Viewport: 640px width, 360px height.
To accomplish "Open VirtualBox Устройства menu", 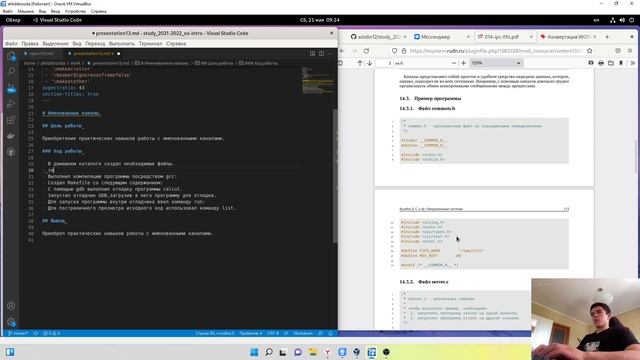I will pyautogui.click(x=76, y=11).
